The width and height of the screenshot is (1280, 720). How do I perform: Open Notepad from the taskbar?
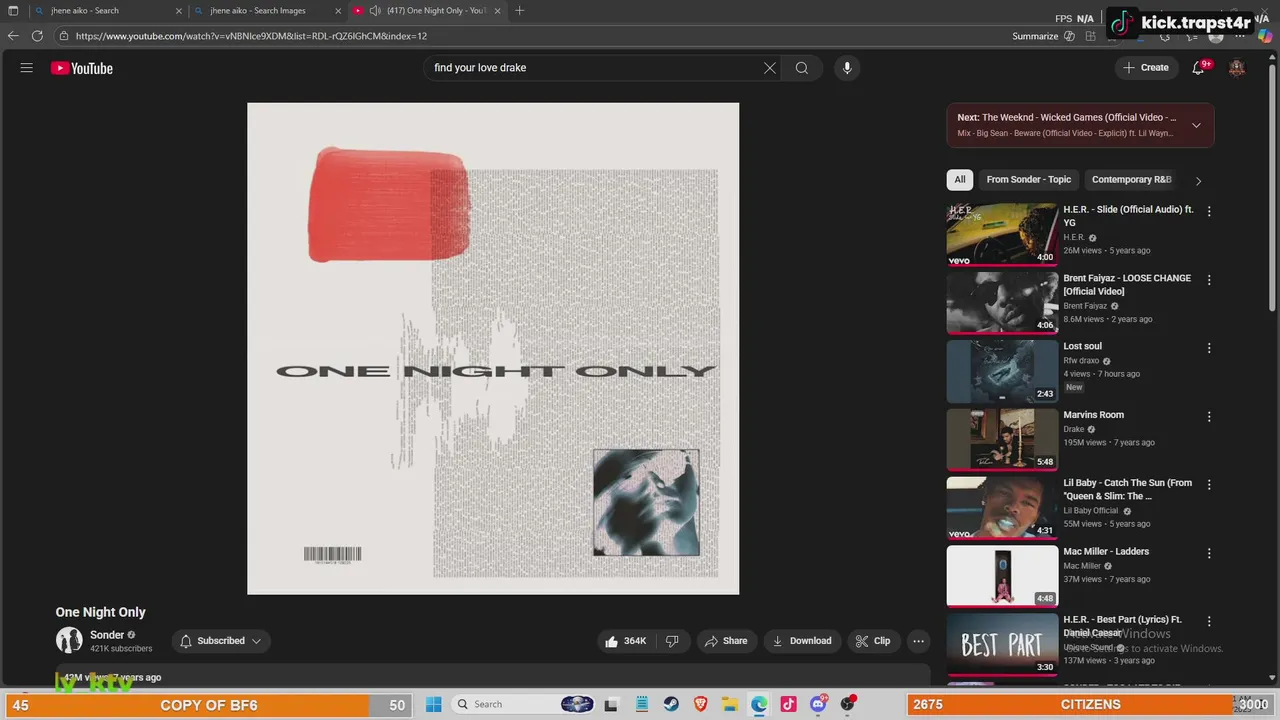(x=642, y=704)
